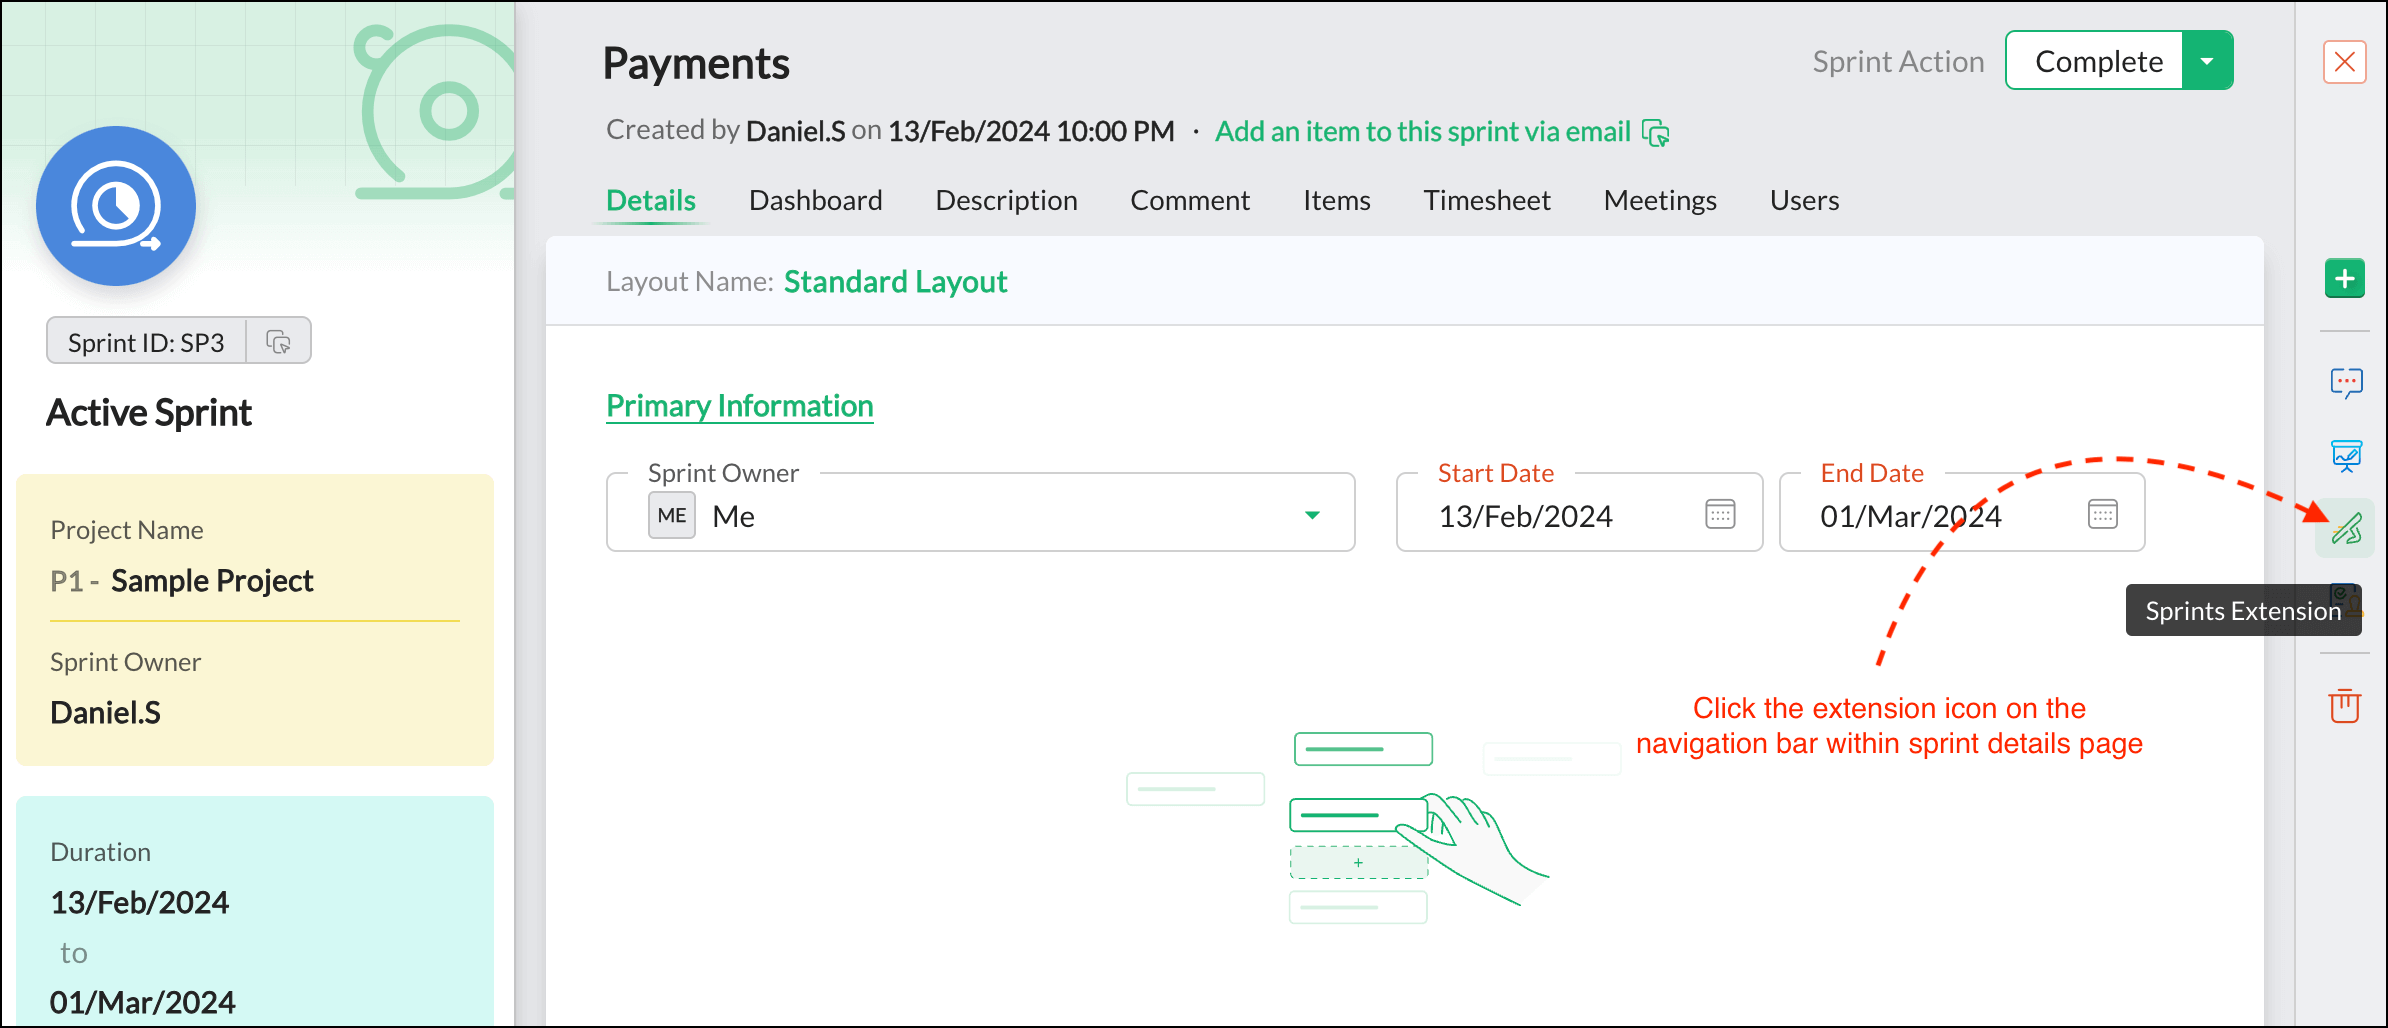This screenshot has width=2388, height=1028.
Task: Open the Sprints Extension icon
Action: [x=2346, y=528]
